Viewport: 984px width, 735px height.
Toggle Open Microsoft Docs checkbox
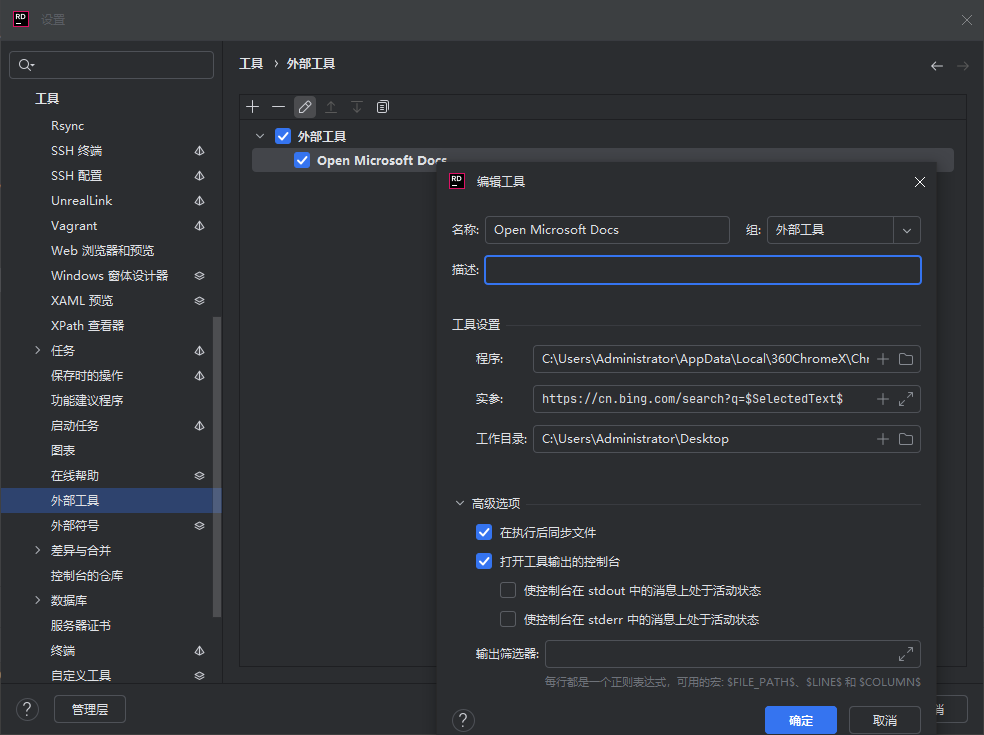coord(302,160)
